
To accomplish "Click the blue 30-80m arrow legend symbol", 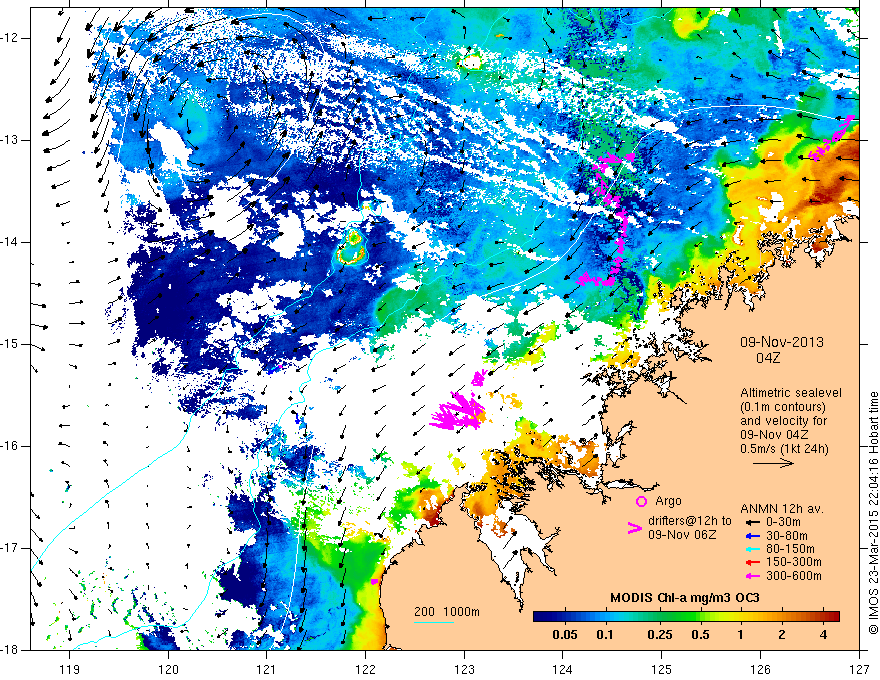I will 752,536.
